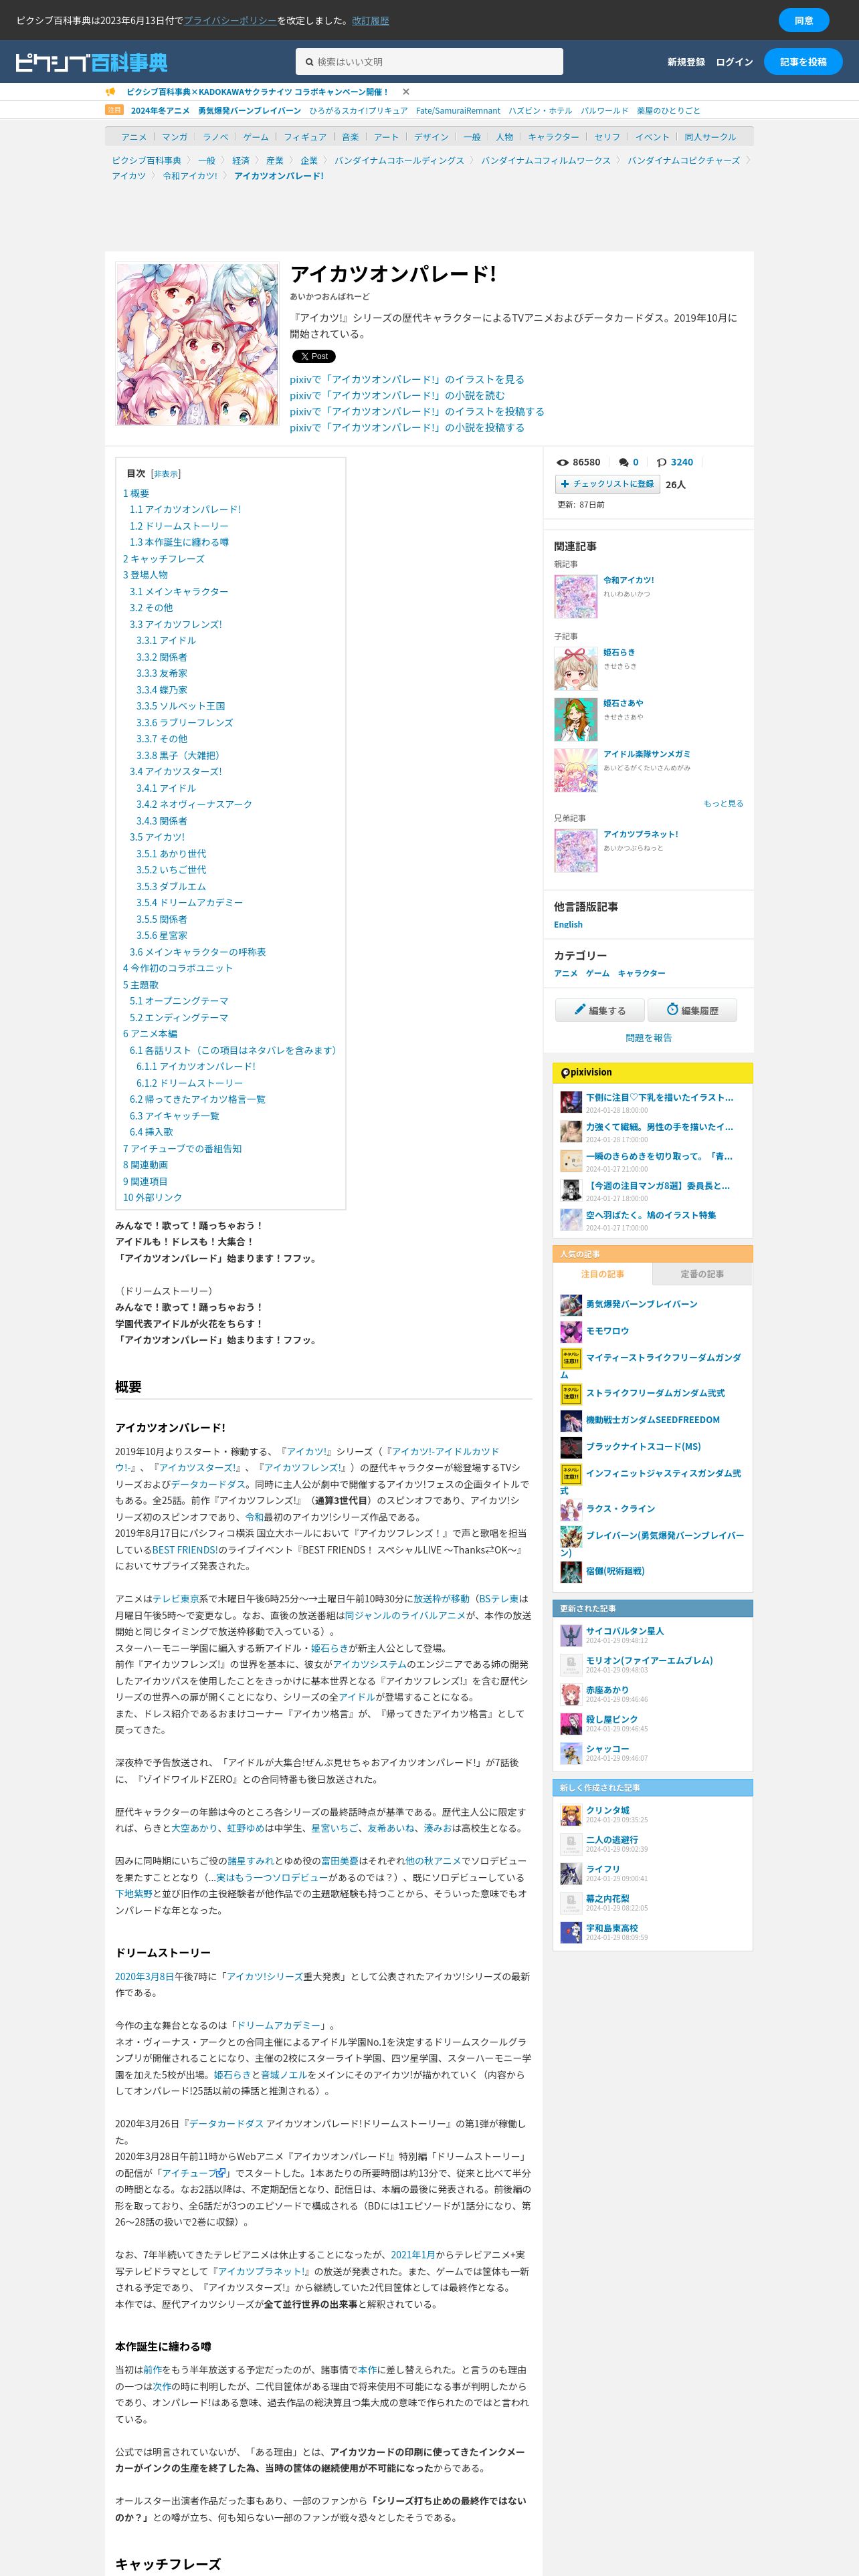The image size is (859, 2576).
Task: Open クリンタ城 newly created article
Action: (x=607, y=1810)
